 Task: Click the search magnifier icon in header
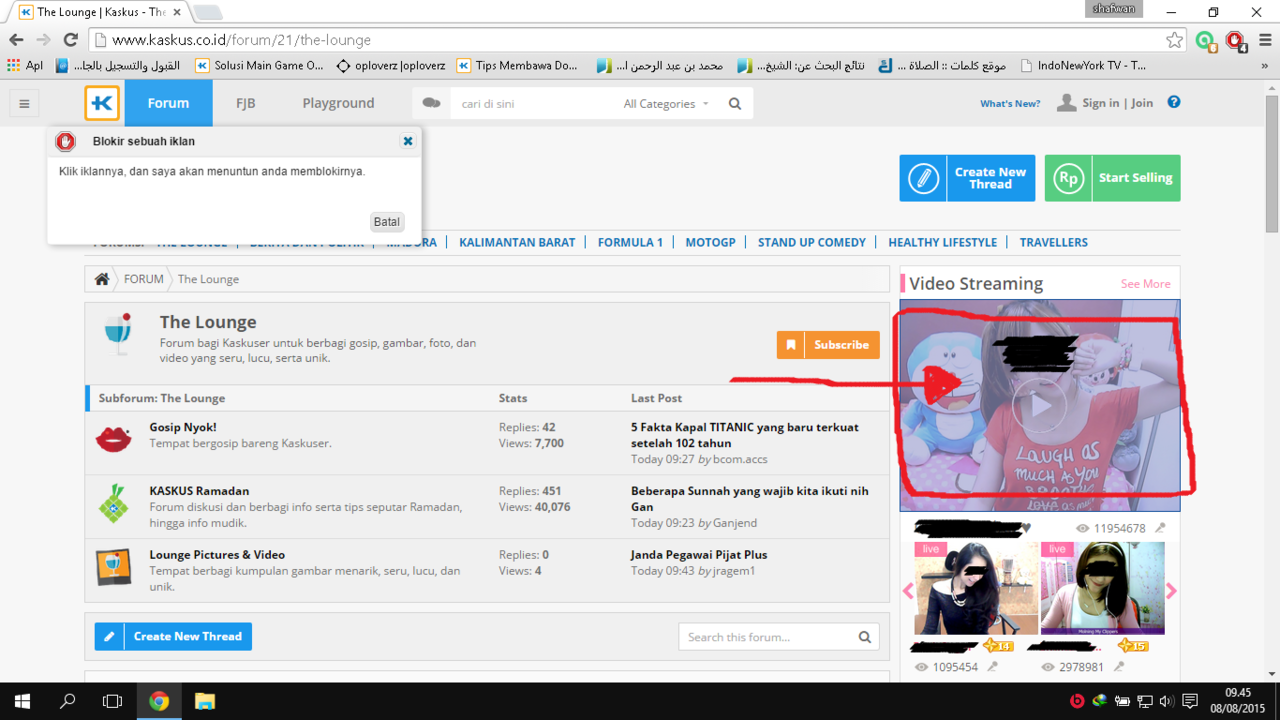[735, 103]
